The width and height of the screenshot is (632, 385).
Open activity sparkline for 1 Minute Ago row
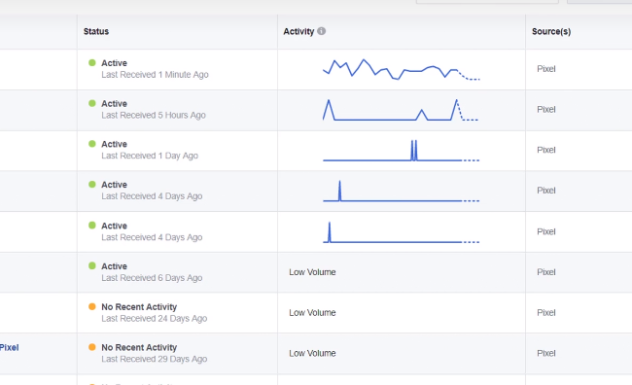coord(401,70)
